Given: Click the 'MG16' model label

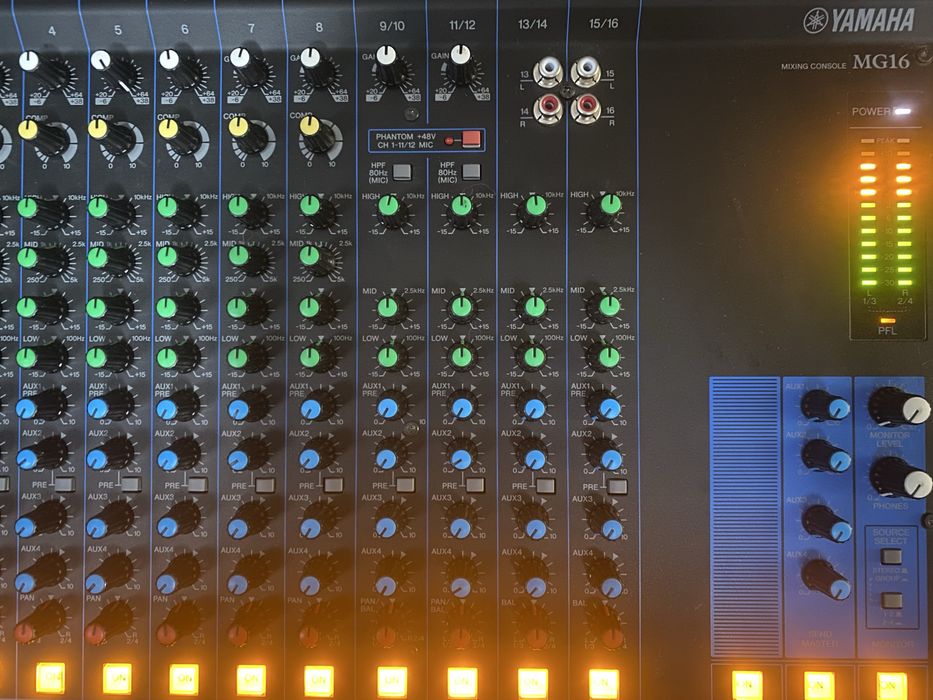Looking at the screenshot, I should tap(881, 61).
